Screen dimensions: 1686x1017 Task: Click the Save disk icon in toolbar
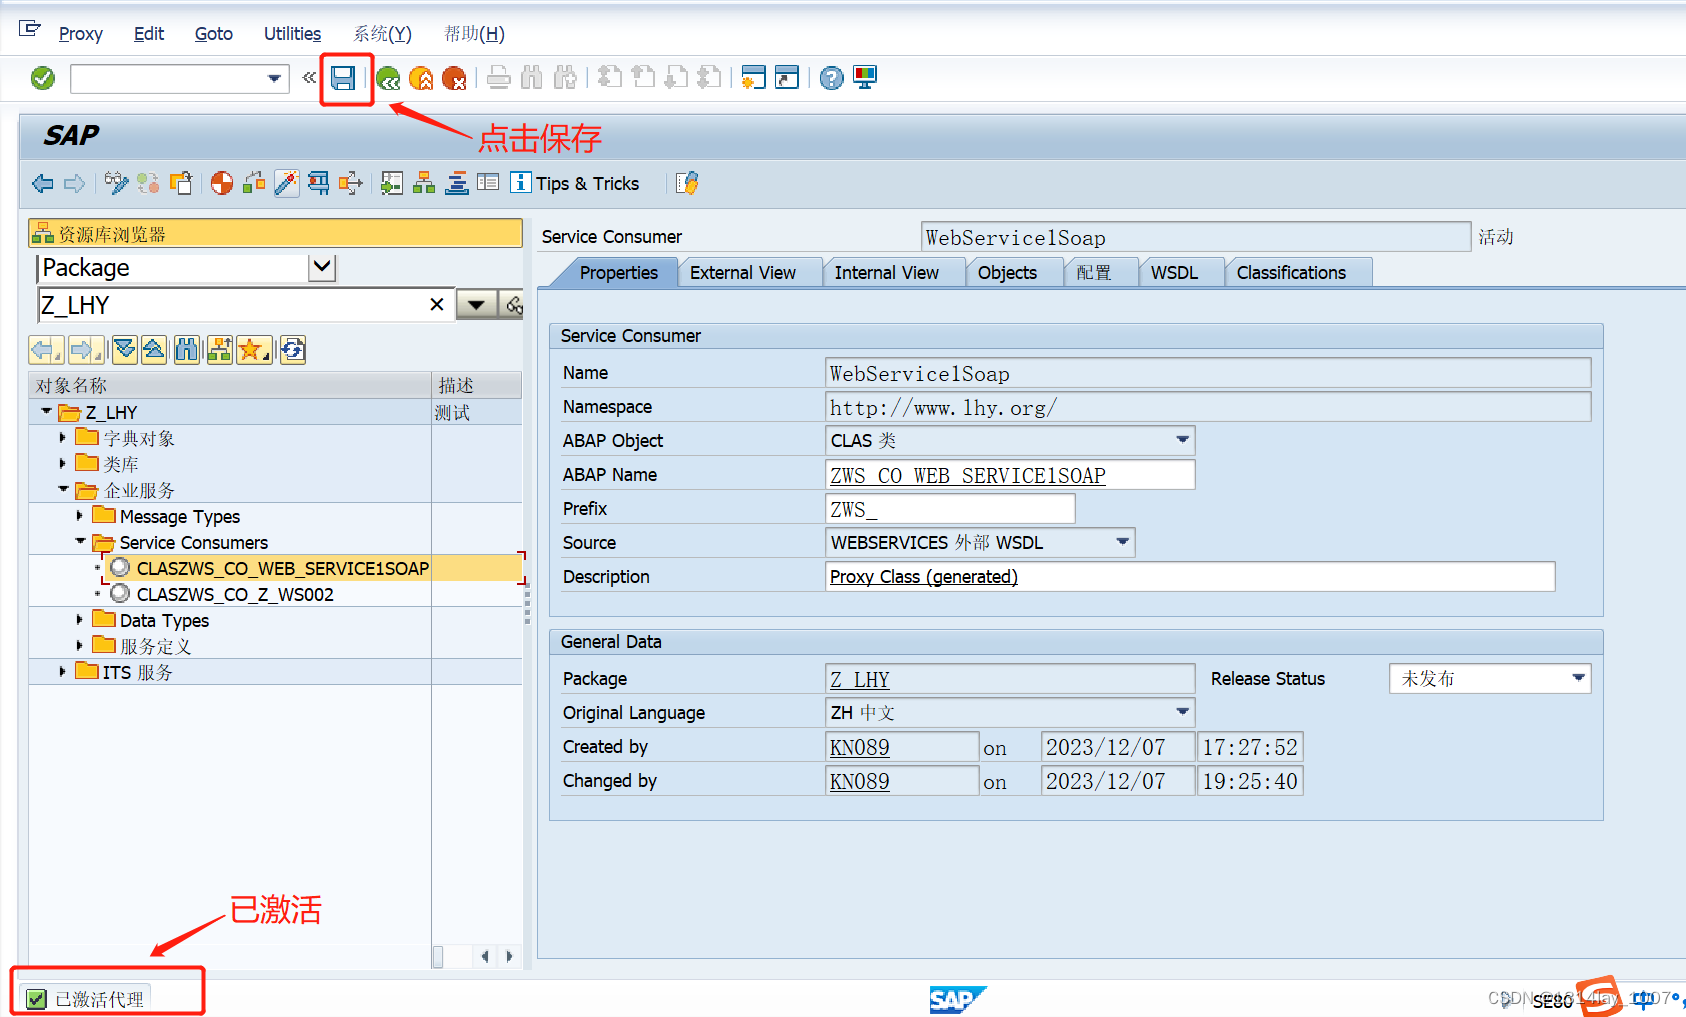point(343,78)
